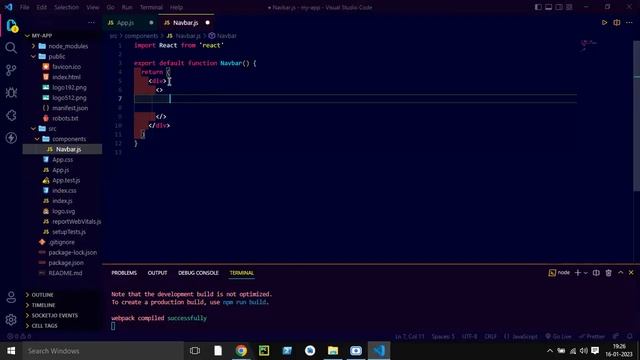This screenshot has height=360, width=640.
Task: Switch to the App.js editor tab
Action: click(x=131, y=22)
